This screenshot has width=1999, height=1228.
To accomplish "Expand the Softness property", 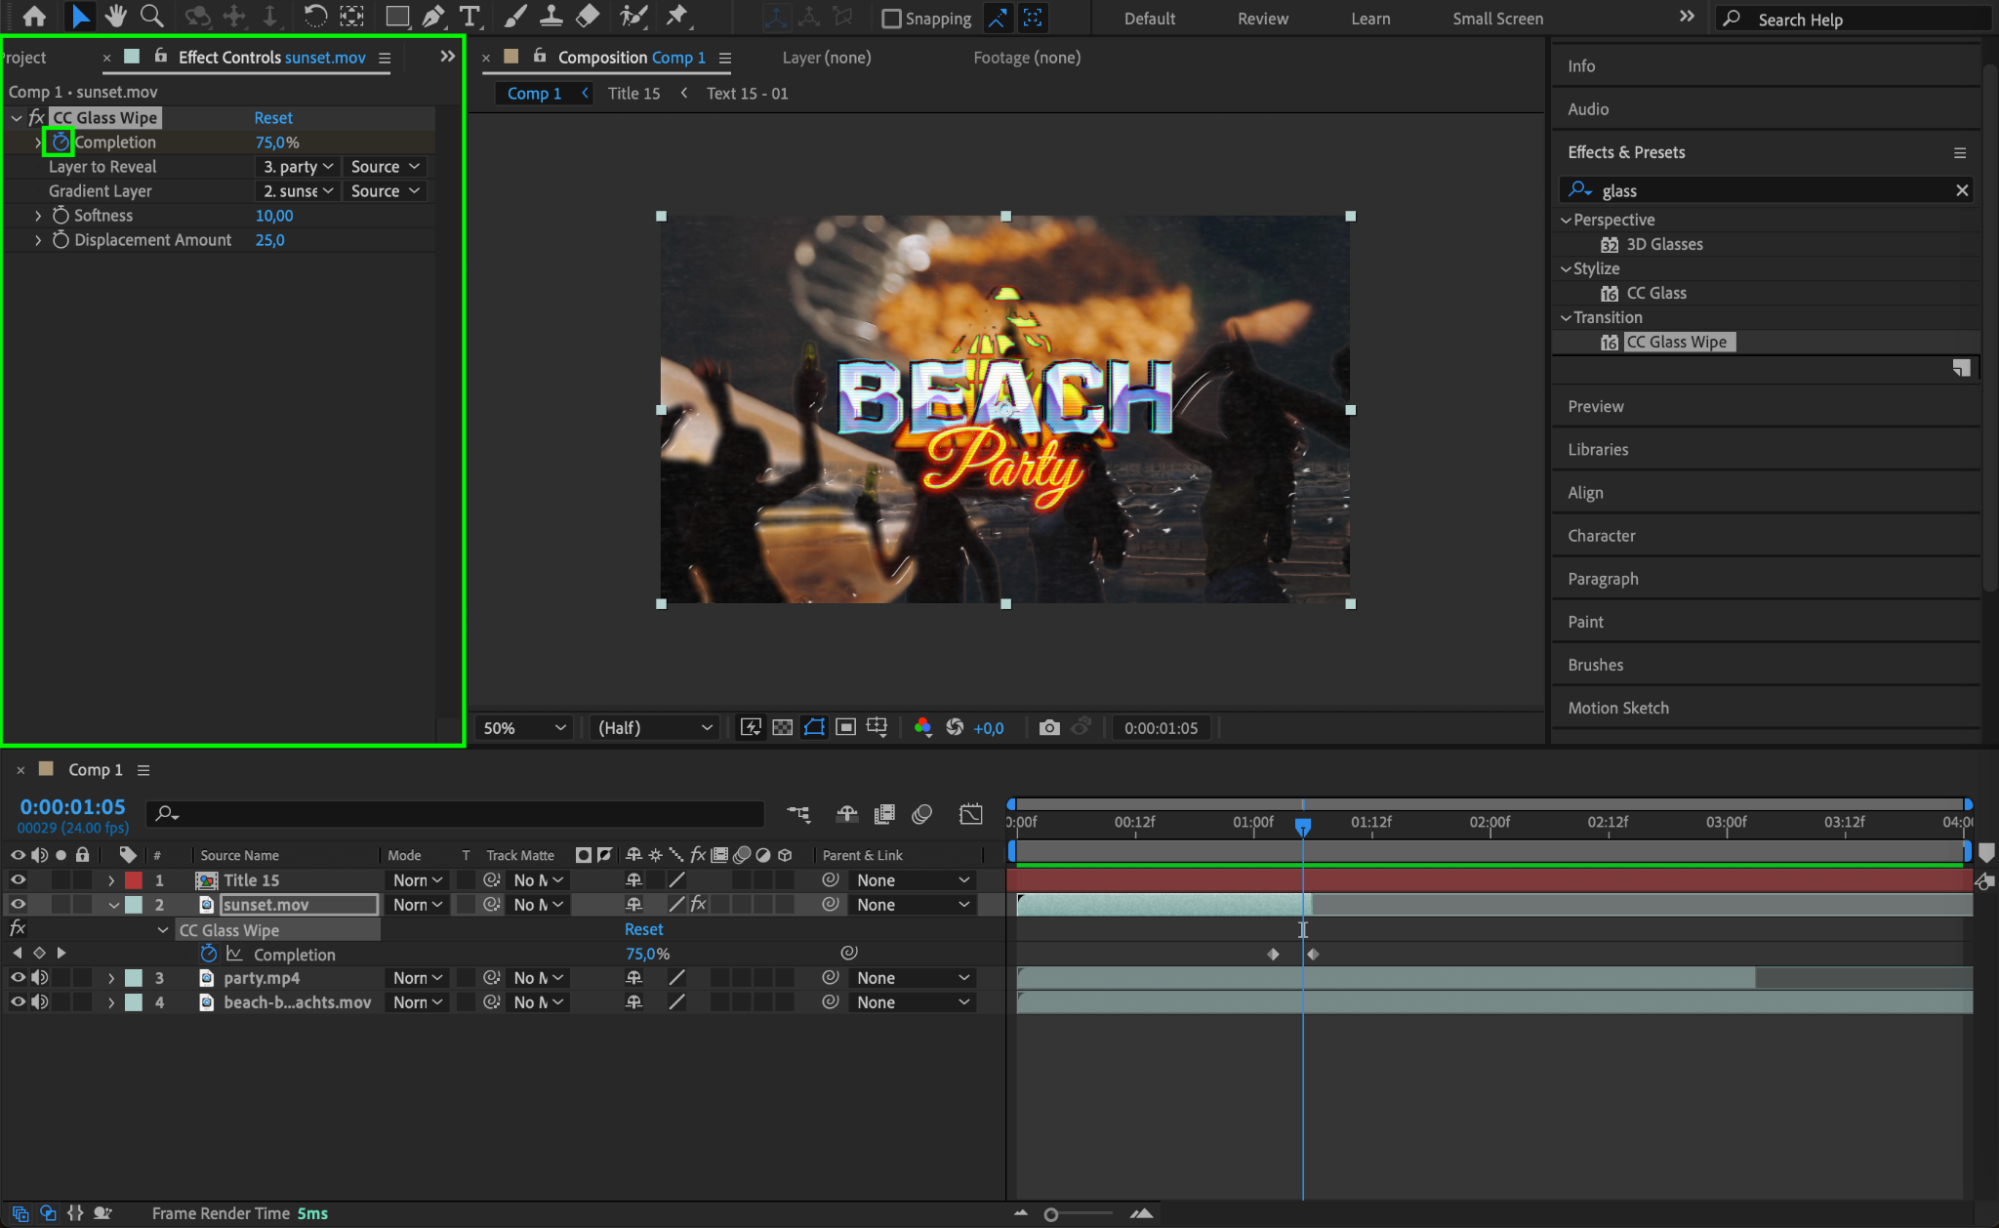I will click(x=38, y=215).
